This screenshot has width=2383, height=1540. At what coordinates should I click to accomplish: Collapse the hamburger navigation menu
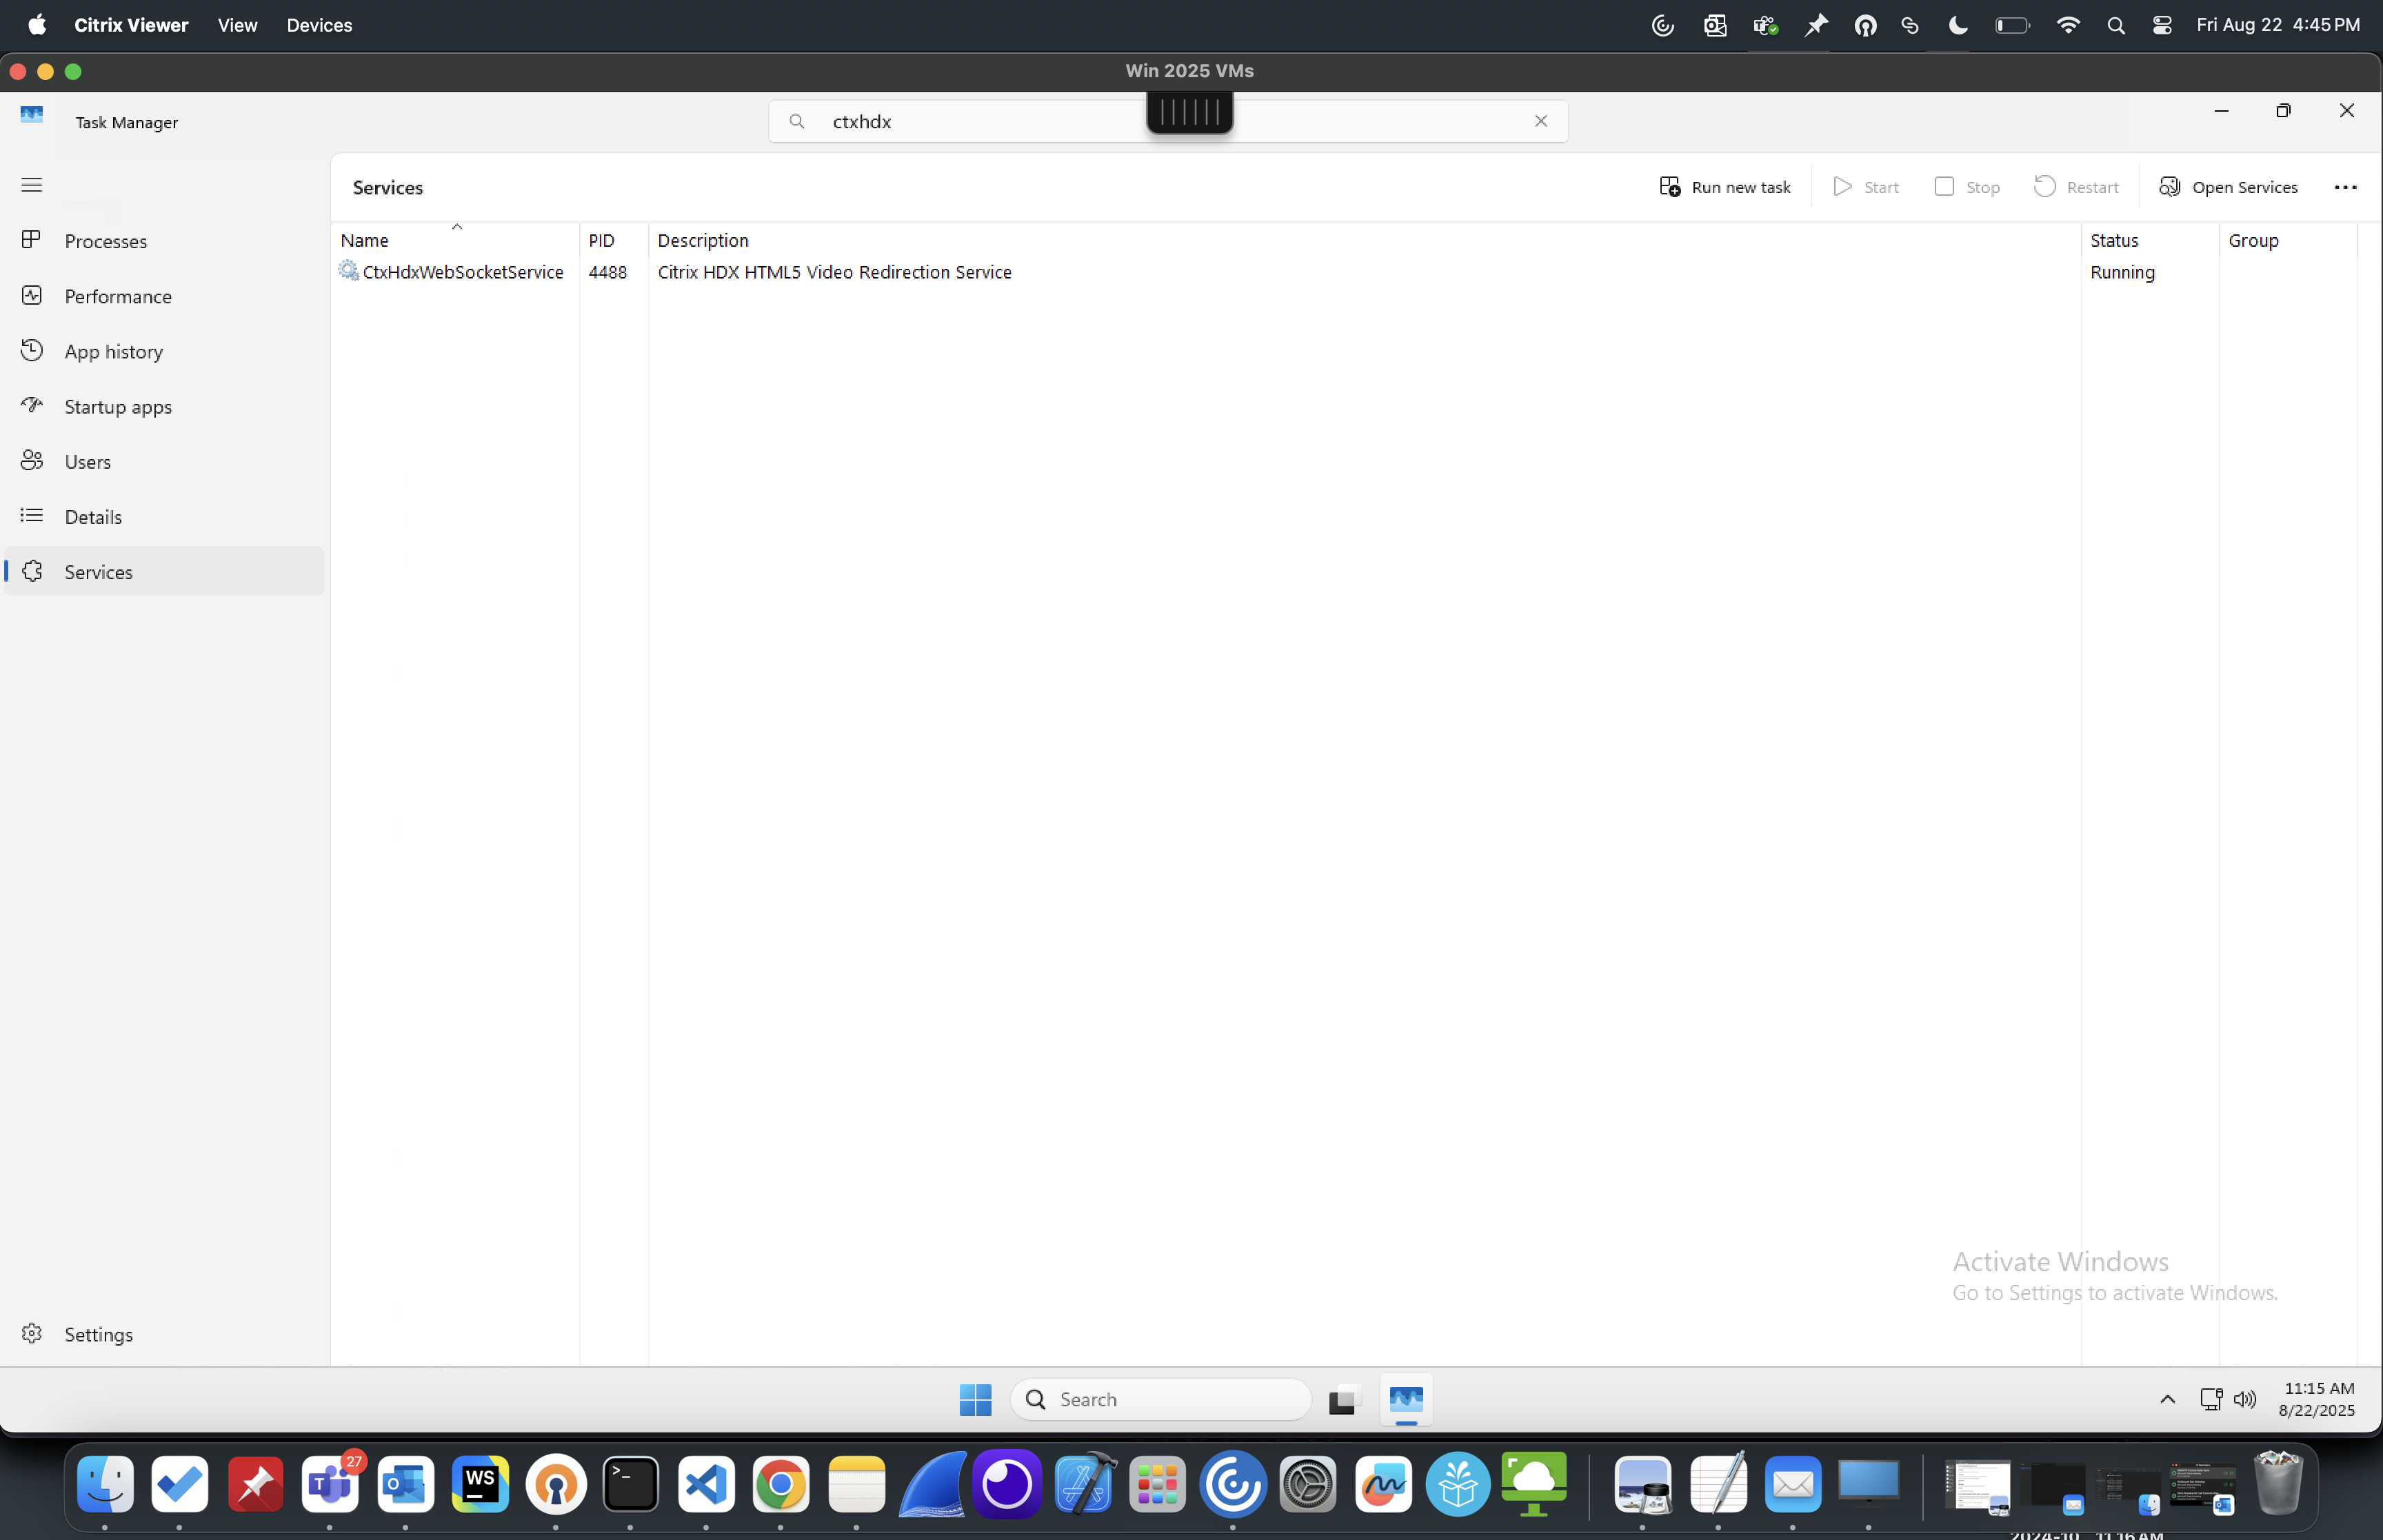[32, 185]
